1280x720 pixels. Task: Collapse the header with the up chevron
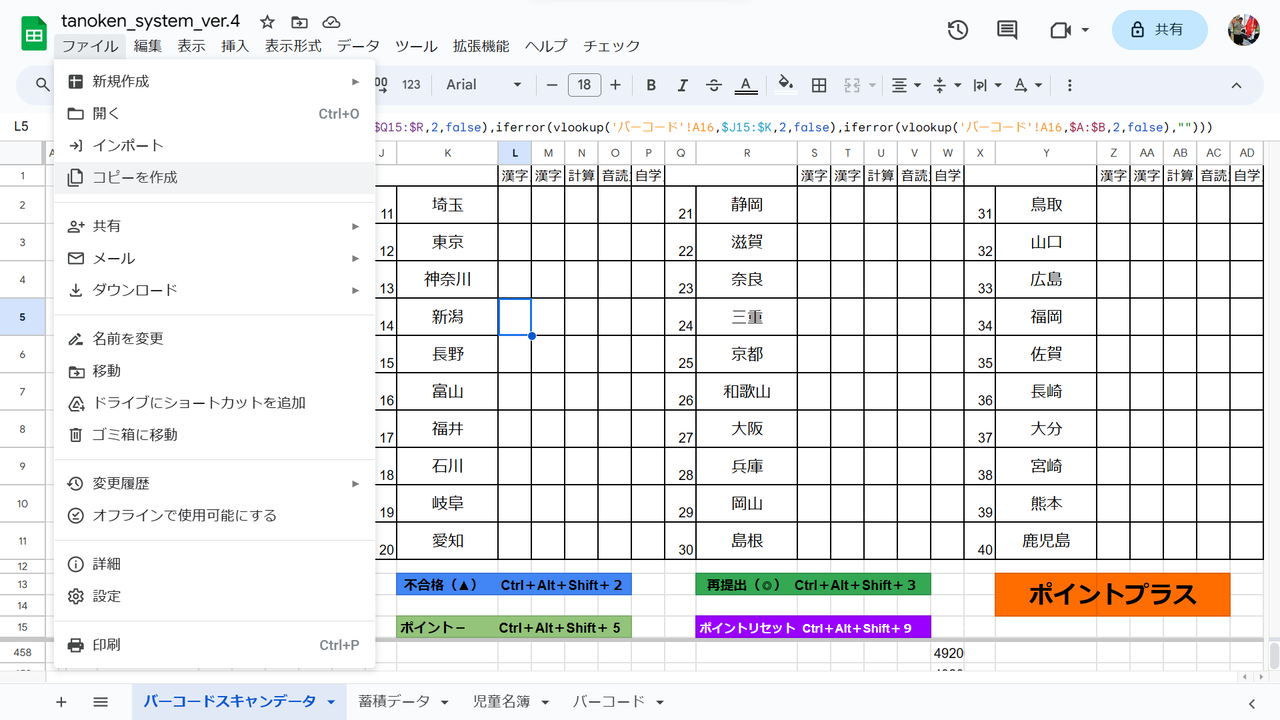(x=1236, y=85)
